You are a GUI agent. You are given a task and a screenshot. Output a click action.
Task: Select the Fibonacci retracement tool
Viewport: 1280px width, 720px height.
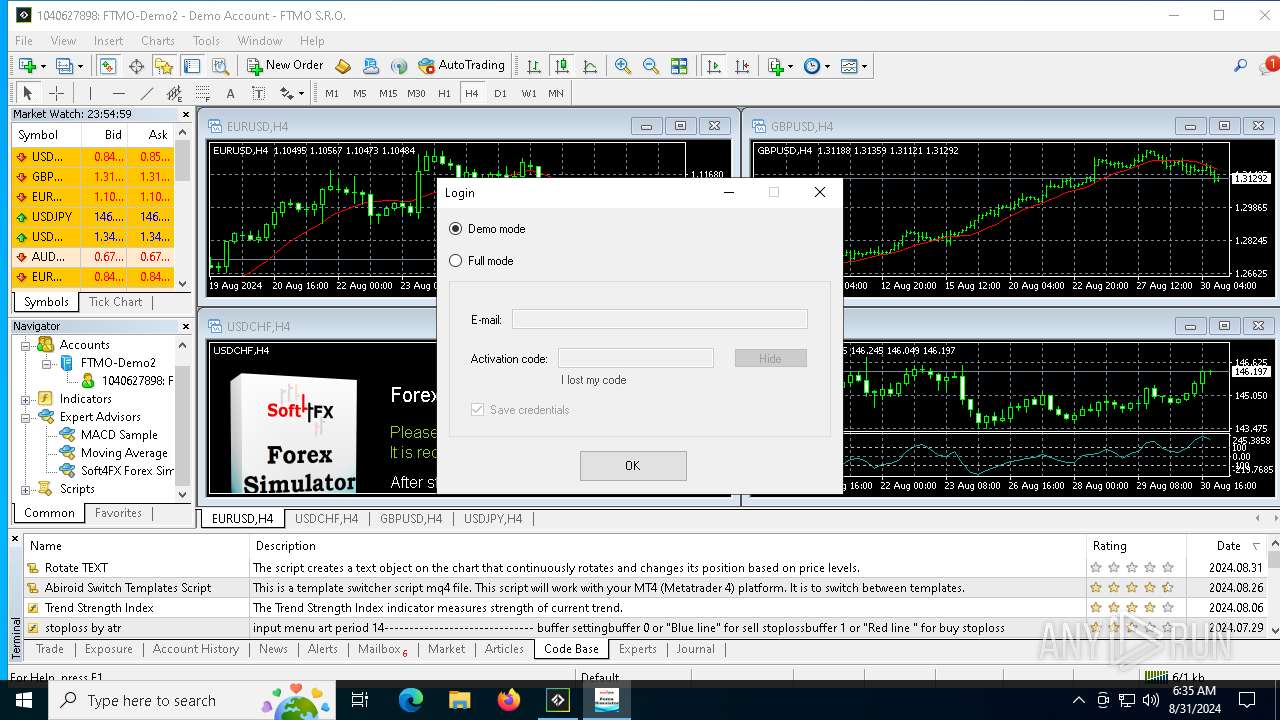(202, 93)
